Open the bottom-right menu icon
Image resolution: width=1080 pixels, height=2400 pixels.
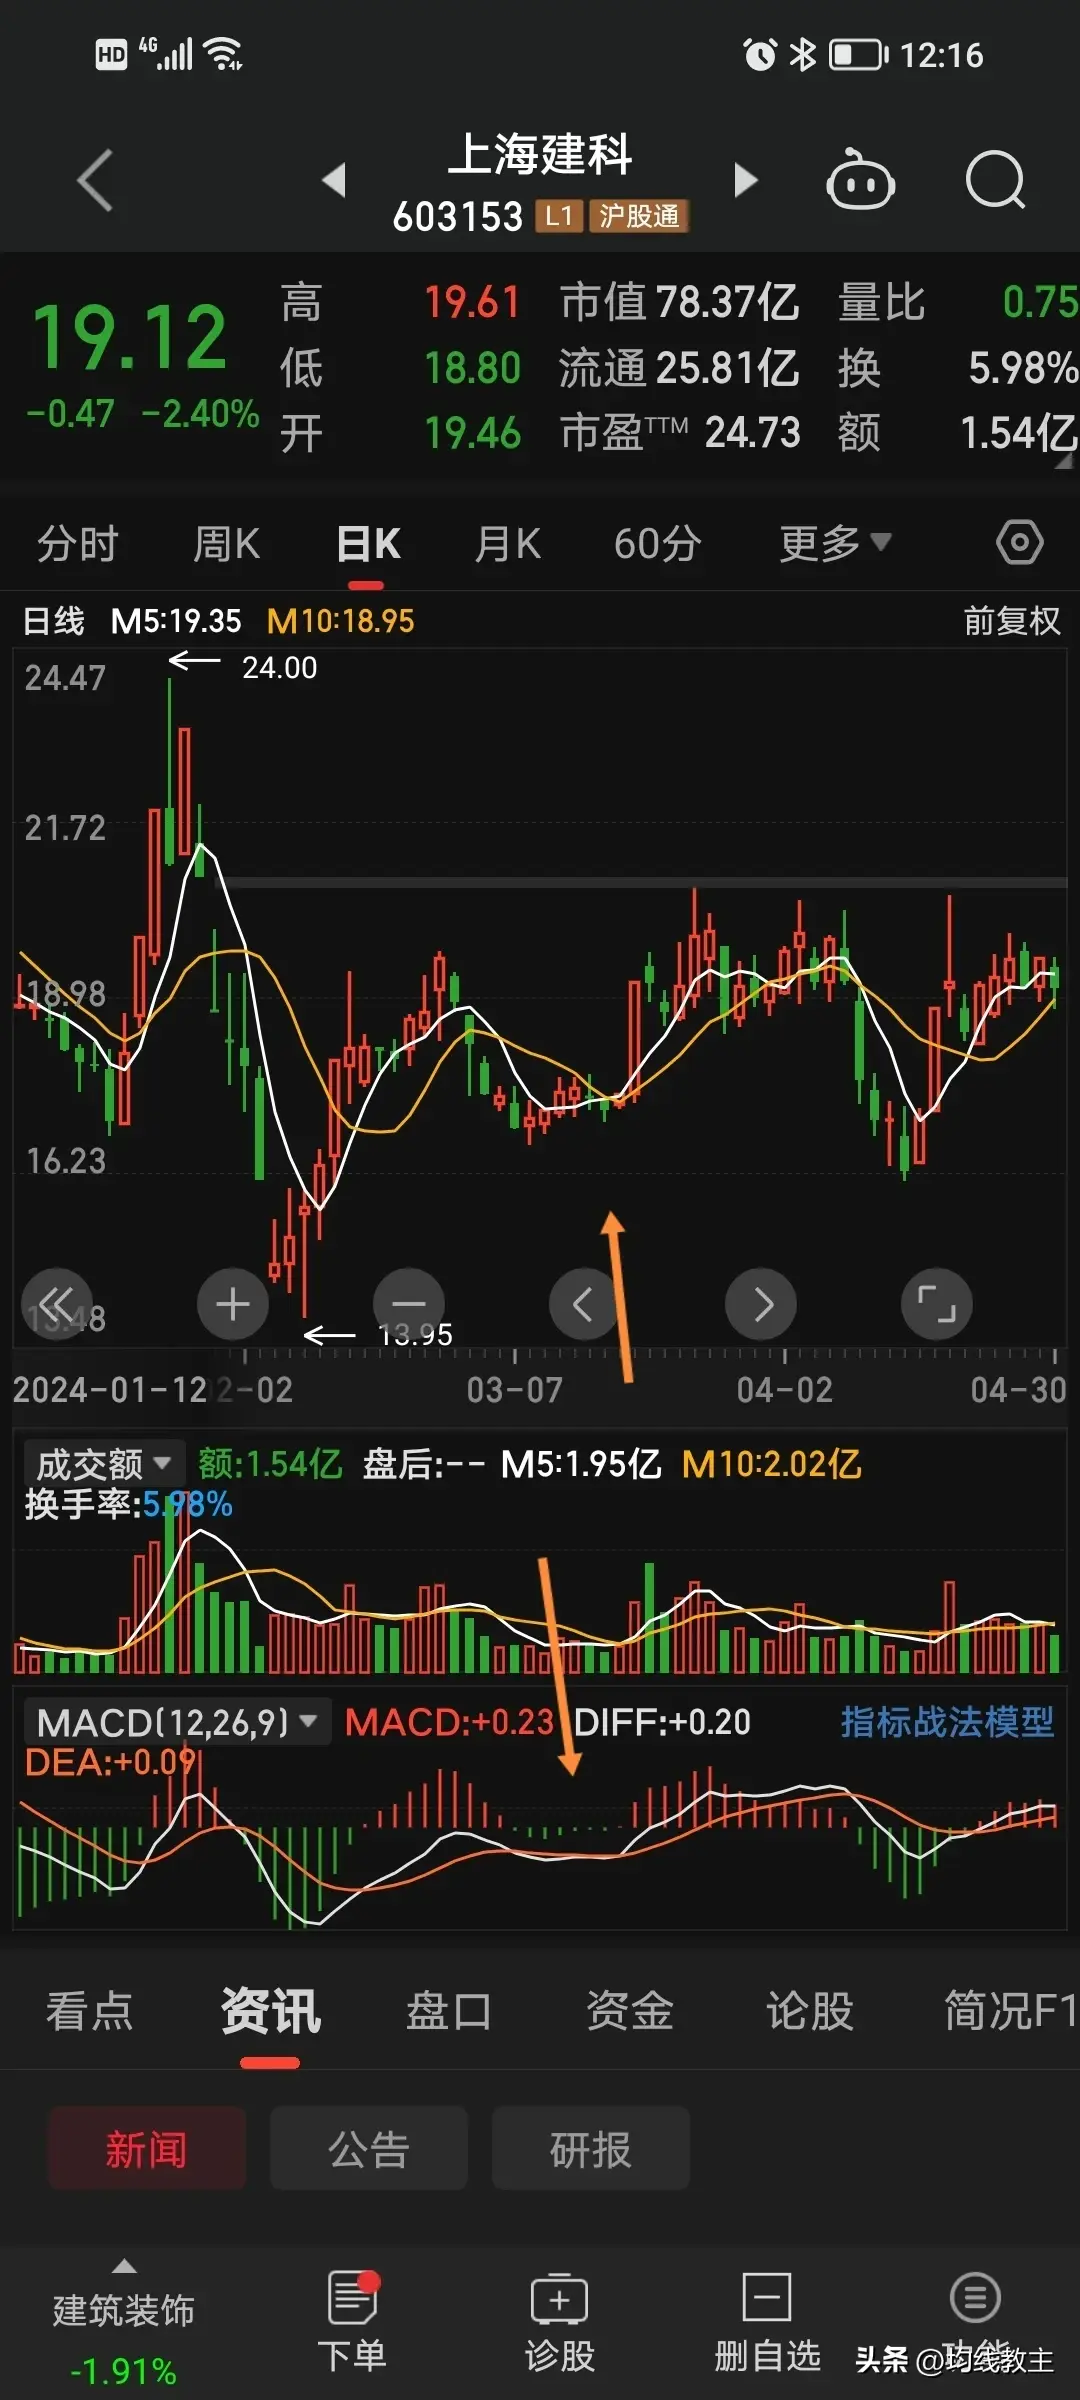[975, 2296]
